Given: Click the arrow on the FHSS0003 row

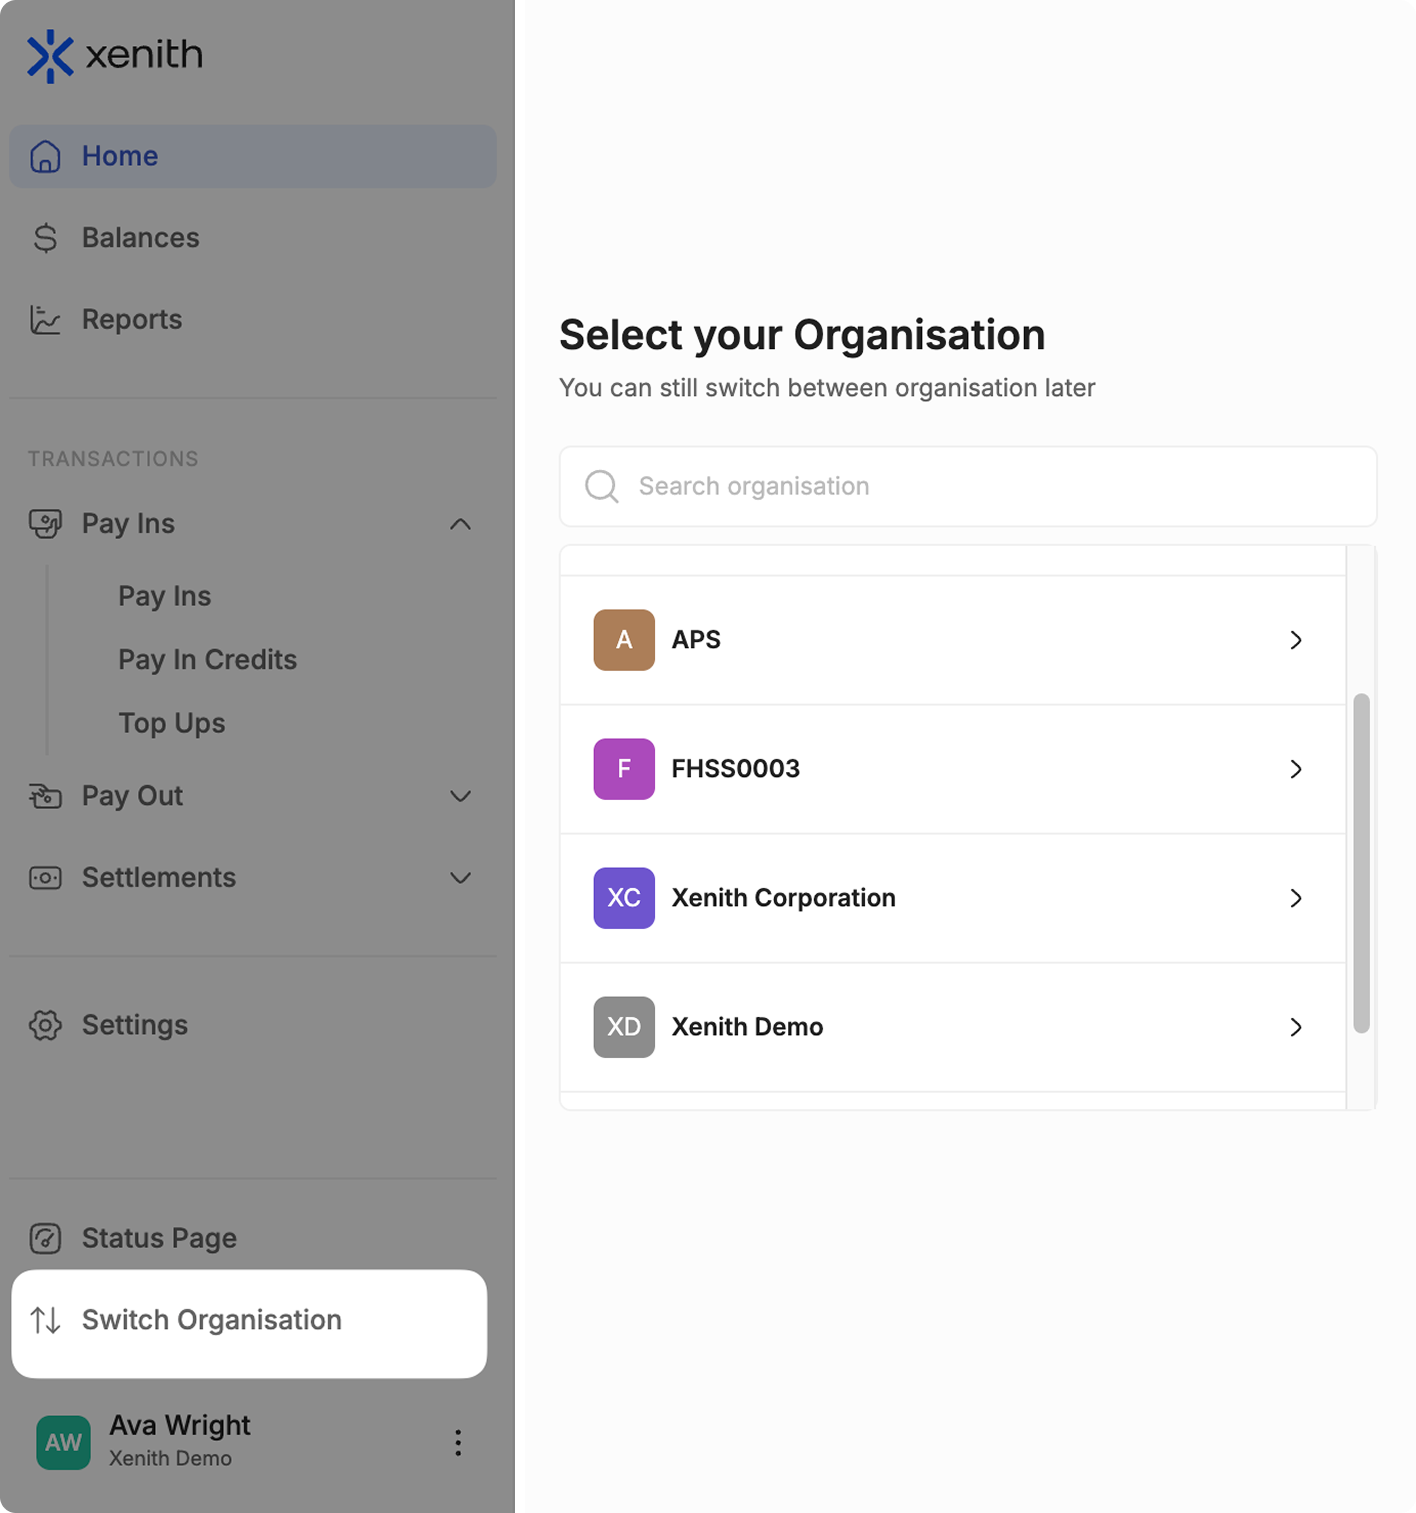Looking at the screenshot, I should [1296, 769].
